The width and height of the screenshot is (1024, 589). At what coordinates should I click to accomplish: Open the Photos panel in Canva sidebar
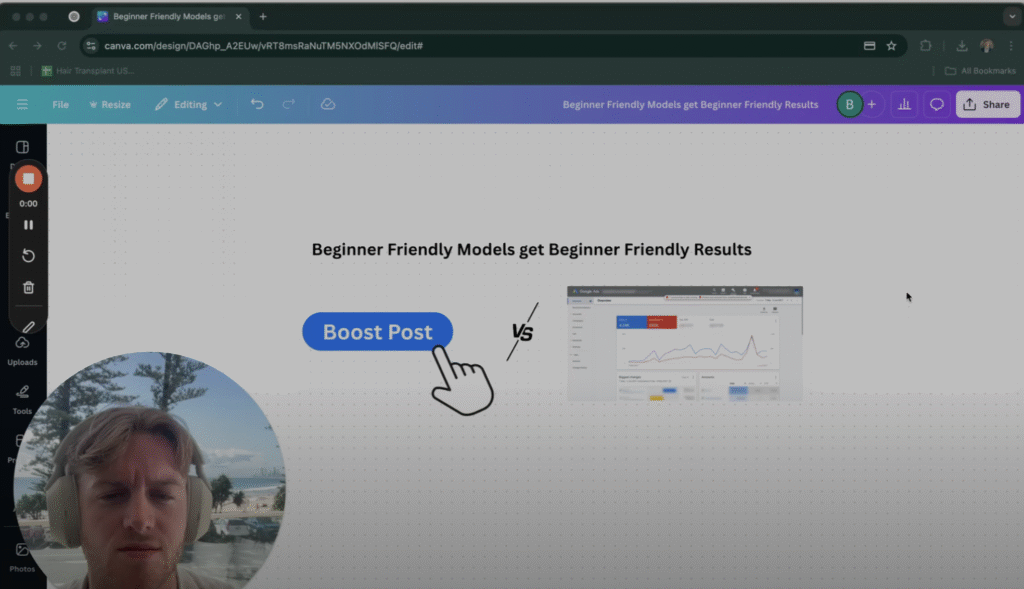click(23, 556)
